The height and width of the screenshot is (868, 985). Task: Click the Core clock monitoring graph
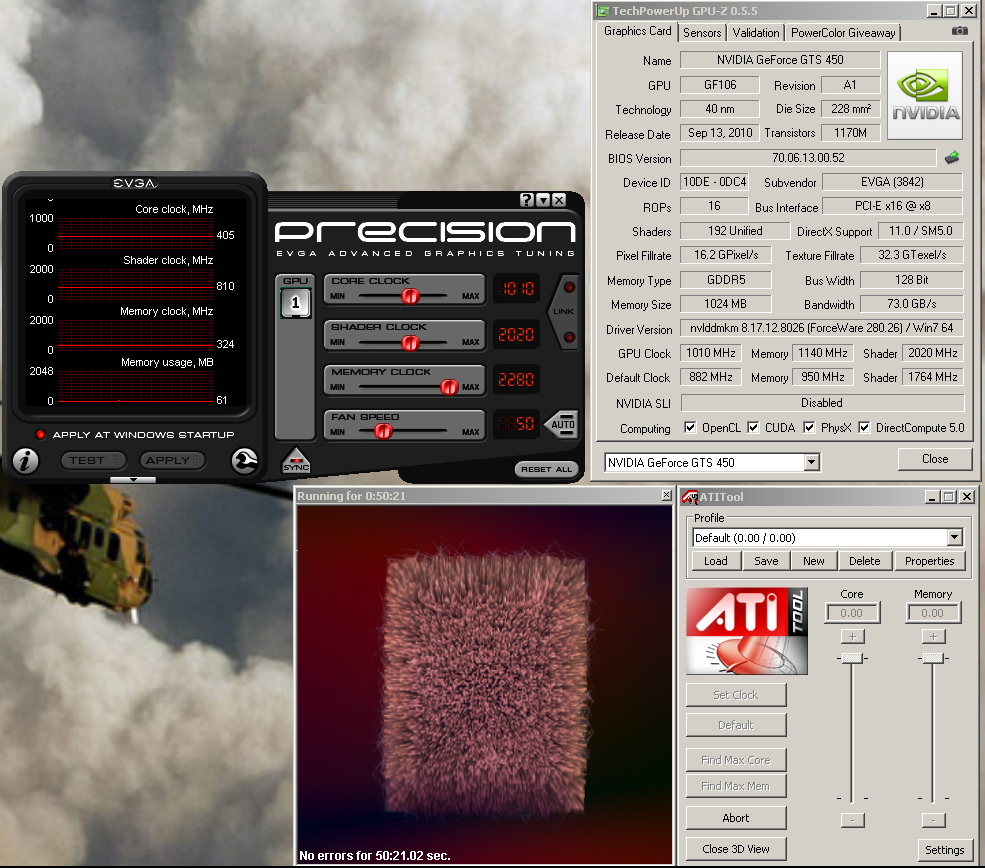(136, 234)
